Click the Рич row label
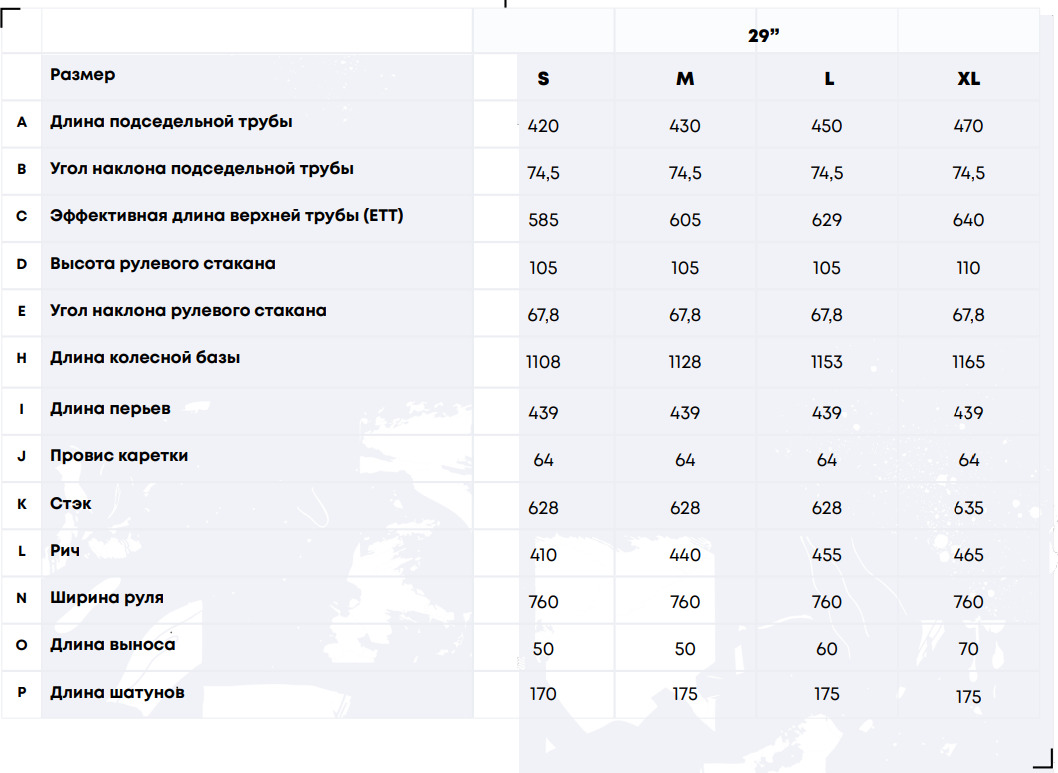This screenshot has height=773, width=1058. [65, 550]
